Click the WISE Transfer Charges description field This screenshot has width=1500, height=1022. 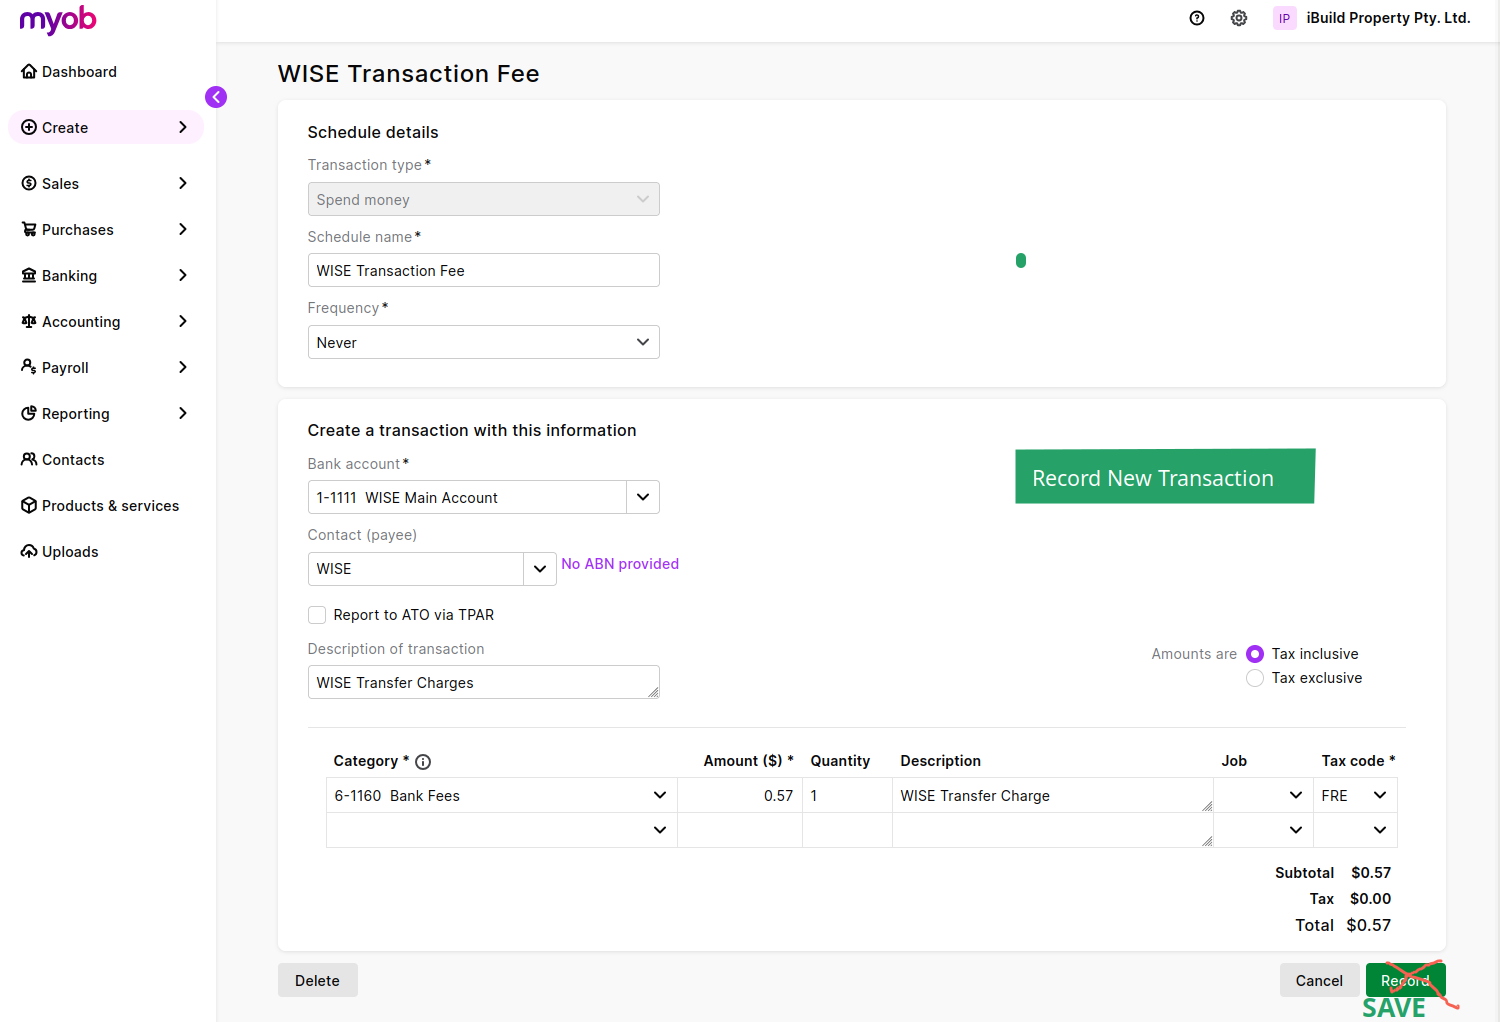pyautogui.click(x=483, y=682)
